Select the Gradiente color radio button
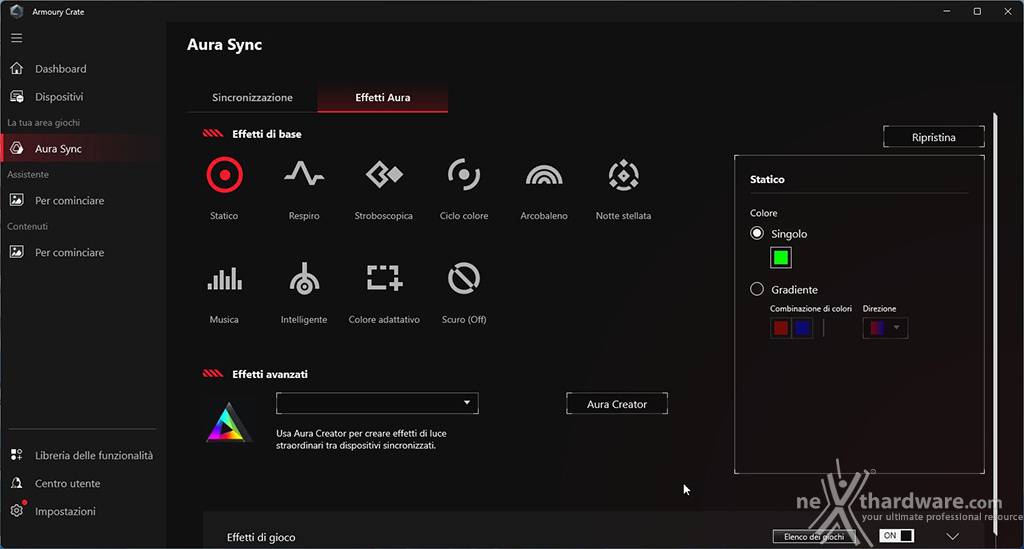The height and width of the screenshot is (549, 1024). 757,289
